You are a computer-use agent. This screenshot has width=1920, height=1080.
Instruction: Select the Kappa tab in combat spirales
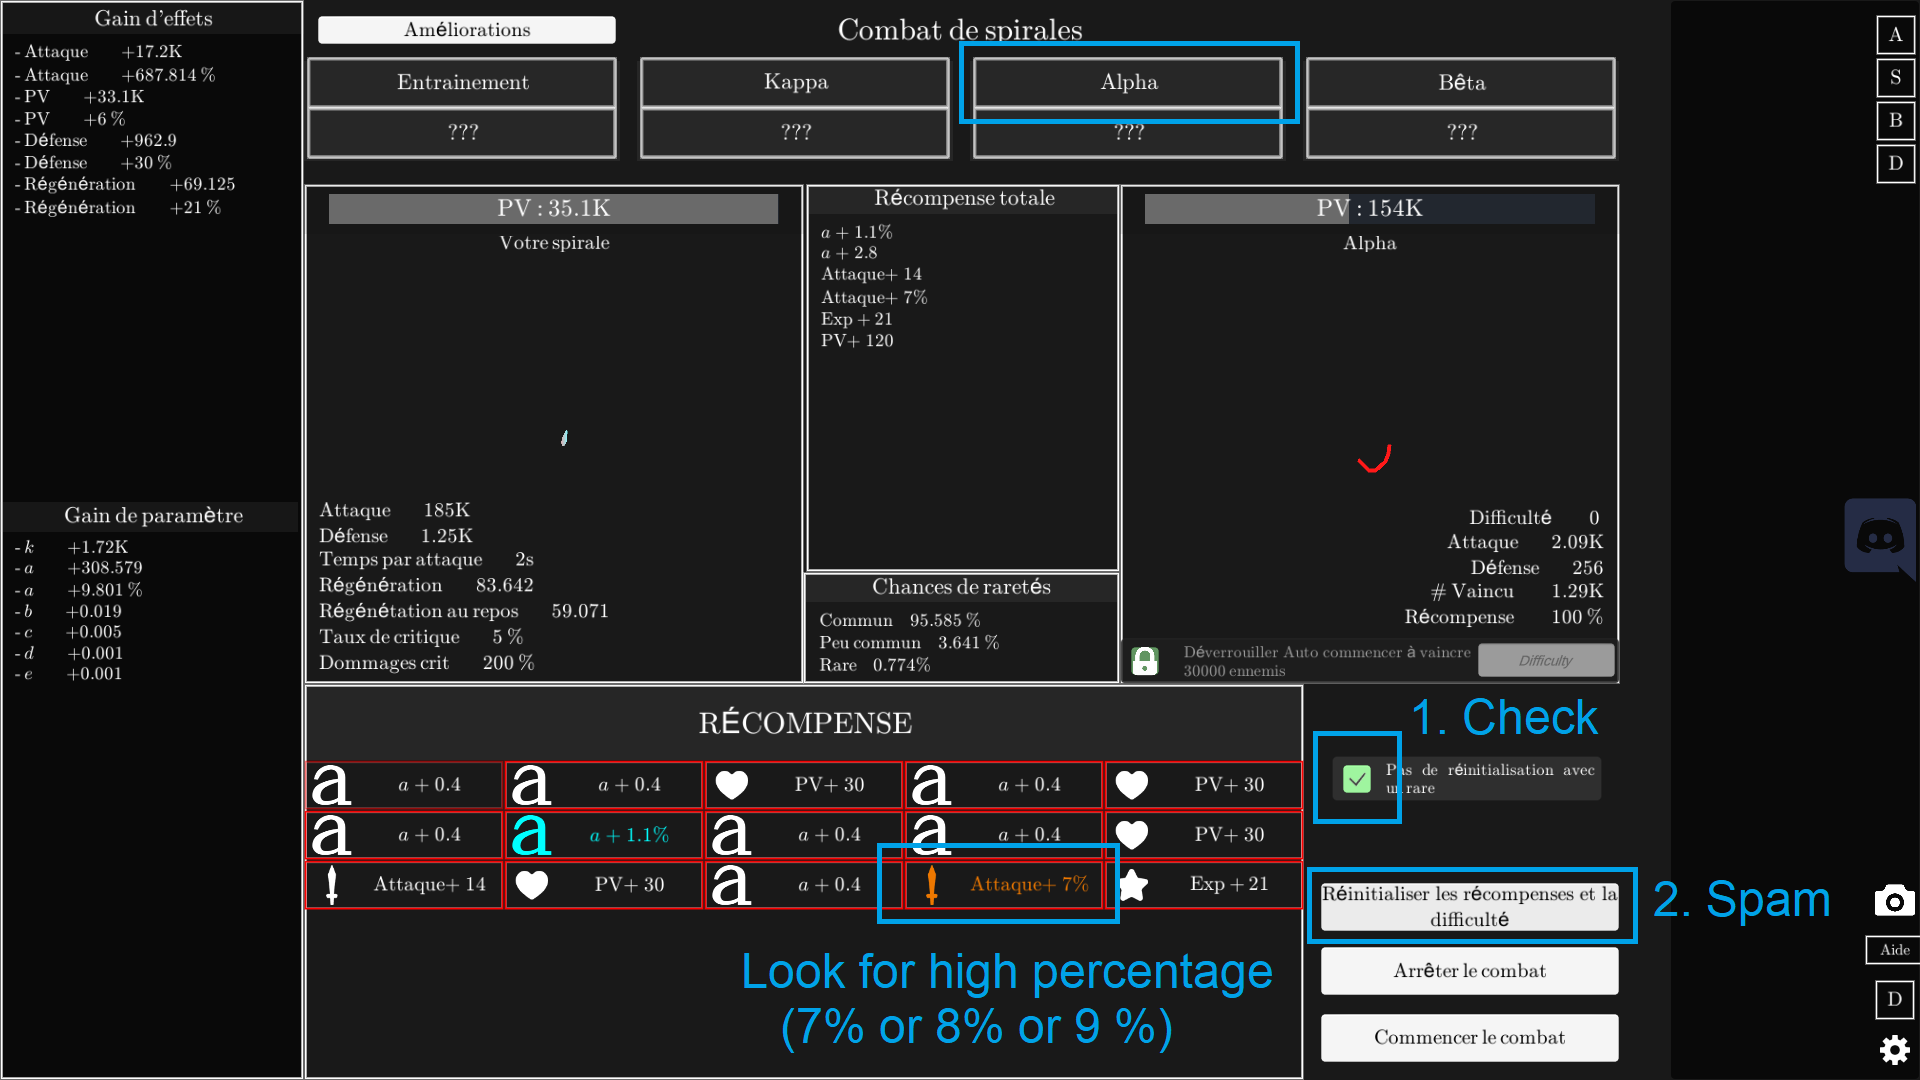click(x=794, y=82)
